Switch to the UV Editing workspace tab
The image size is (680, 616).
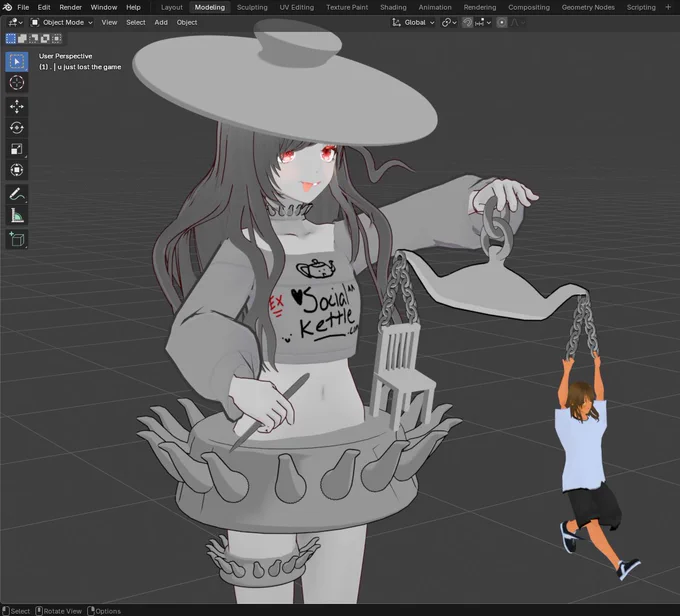pyautogui.click(x=297, y=7)
